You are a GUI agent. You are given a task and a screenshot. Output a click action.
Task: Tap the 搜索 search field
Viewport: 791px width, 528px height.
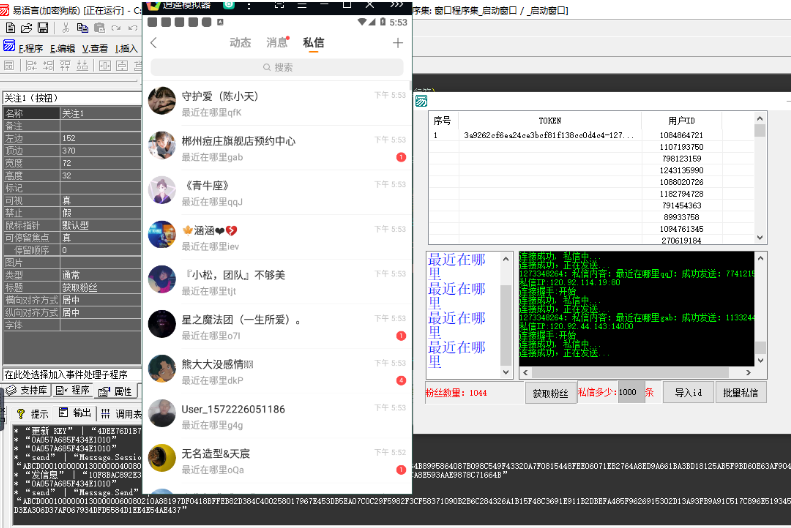277,68
